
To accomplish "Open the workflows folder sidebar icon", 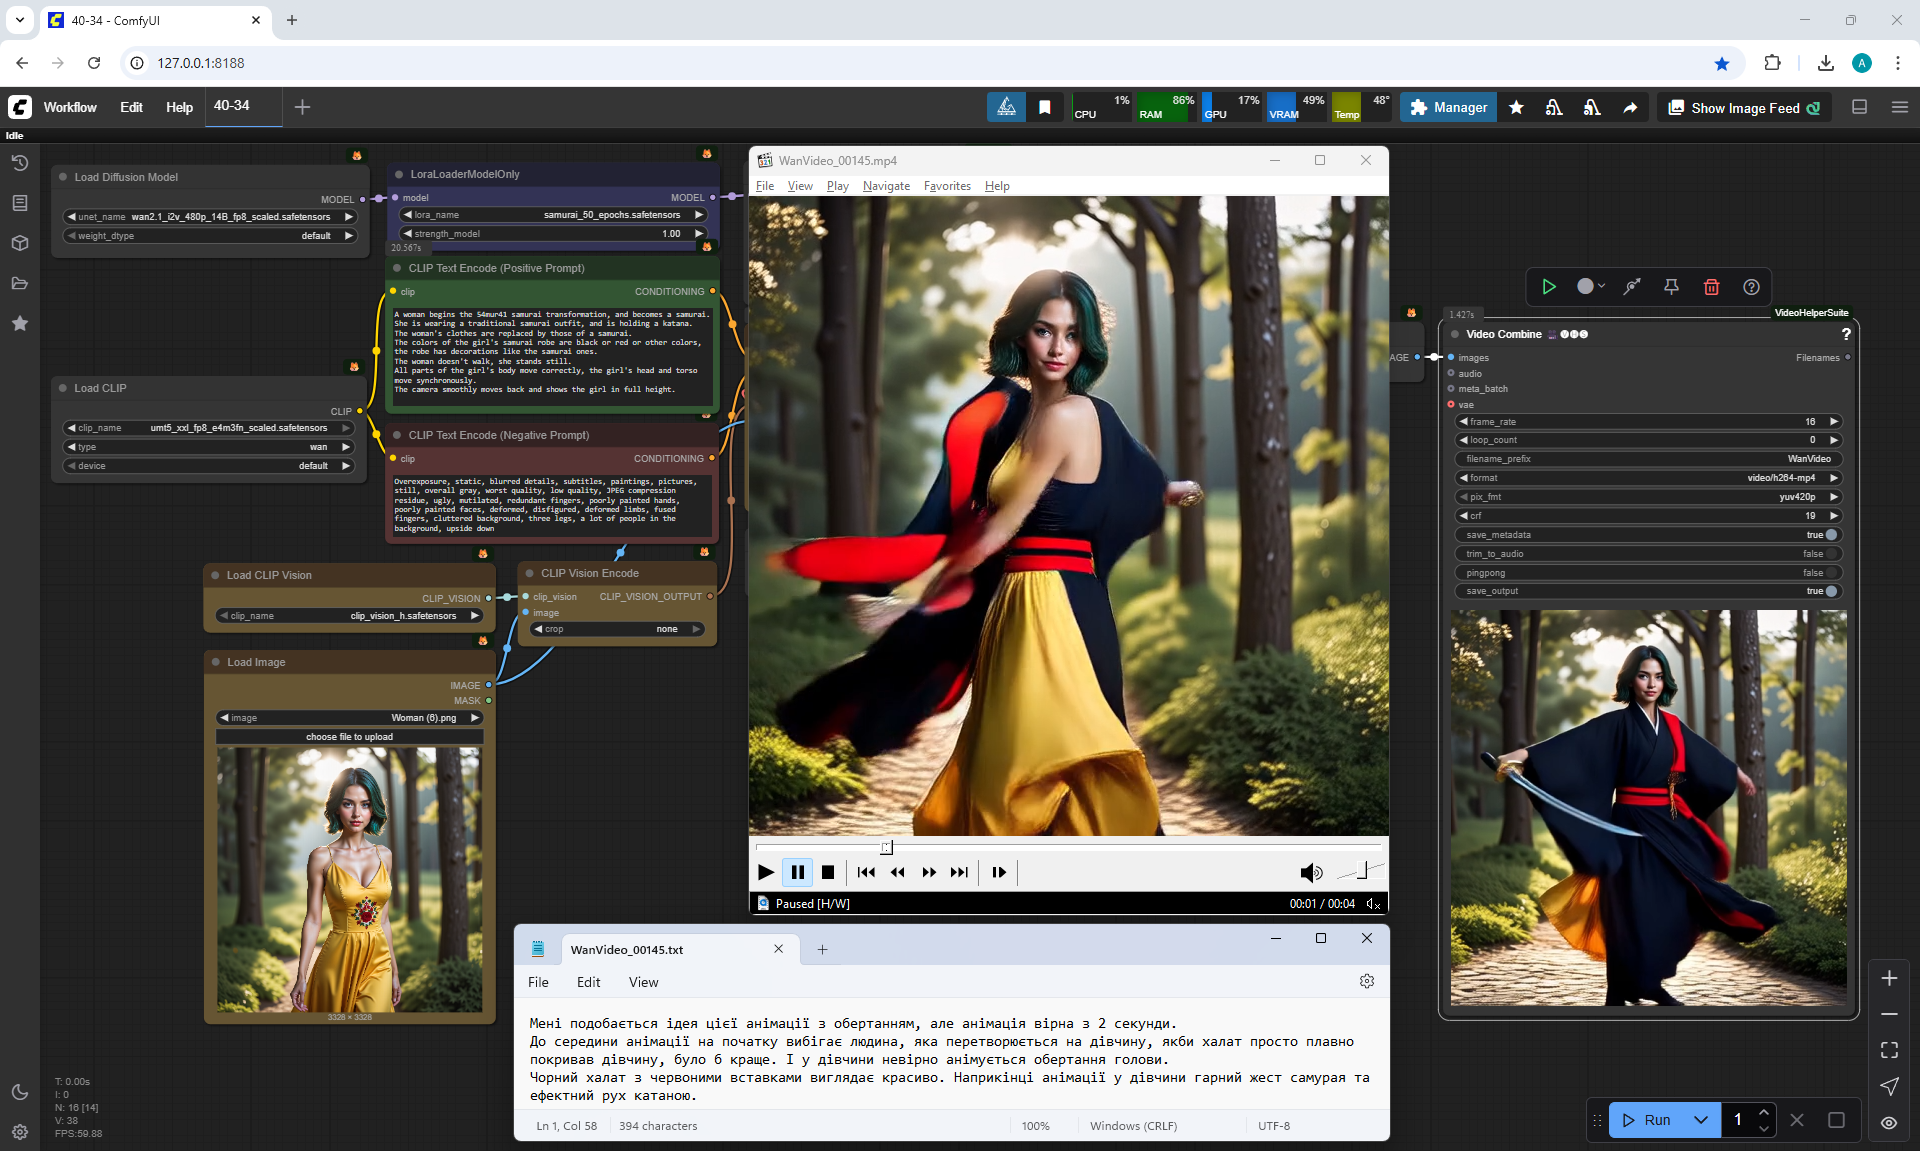I will coord(20,283).
